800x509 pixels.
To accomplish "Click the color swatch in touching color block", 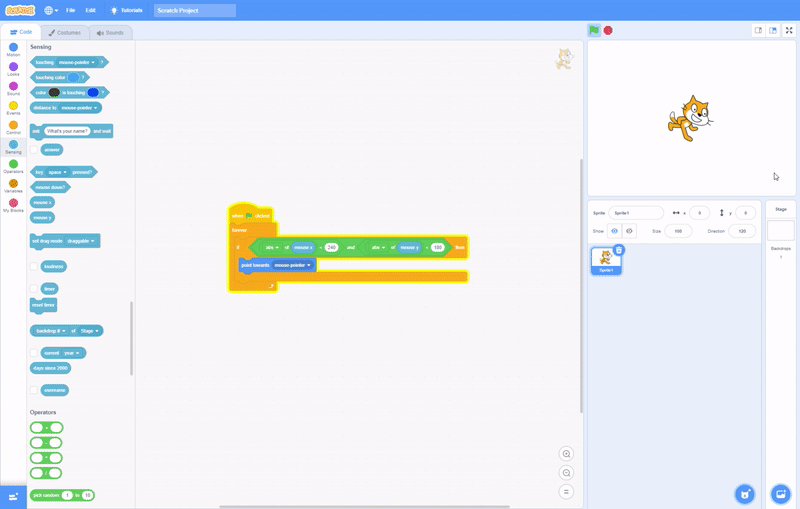I will [x=74, y=77].
